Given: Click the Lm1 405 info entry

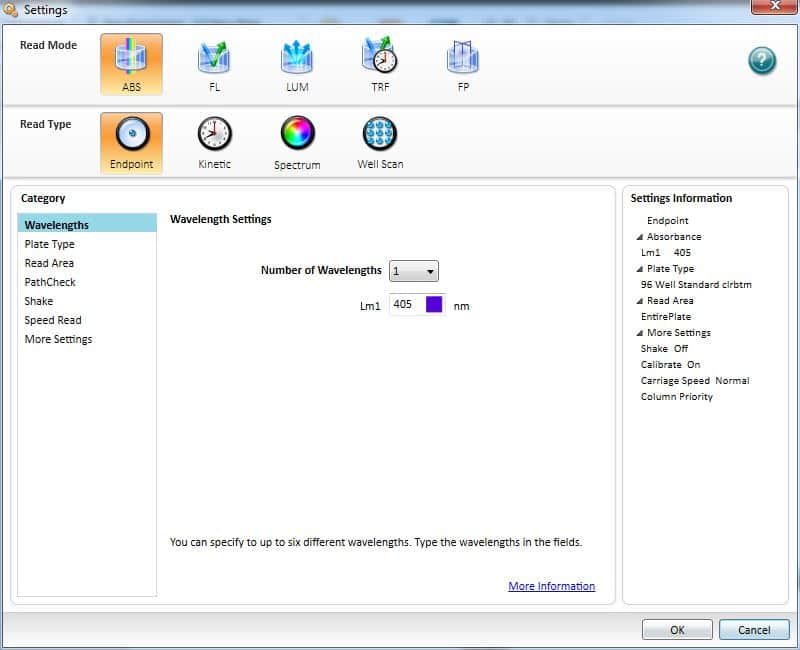Looking at the screenshot, I should coord(665,253).
